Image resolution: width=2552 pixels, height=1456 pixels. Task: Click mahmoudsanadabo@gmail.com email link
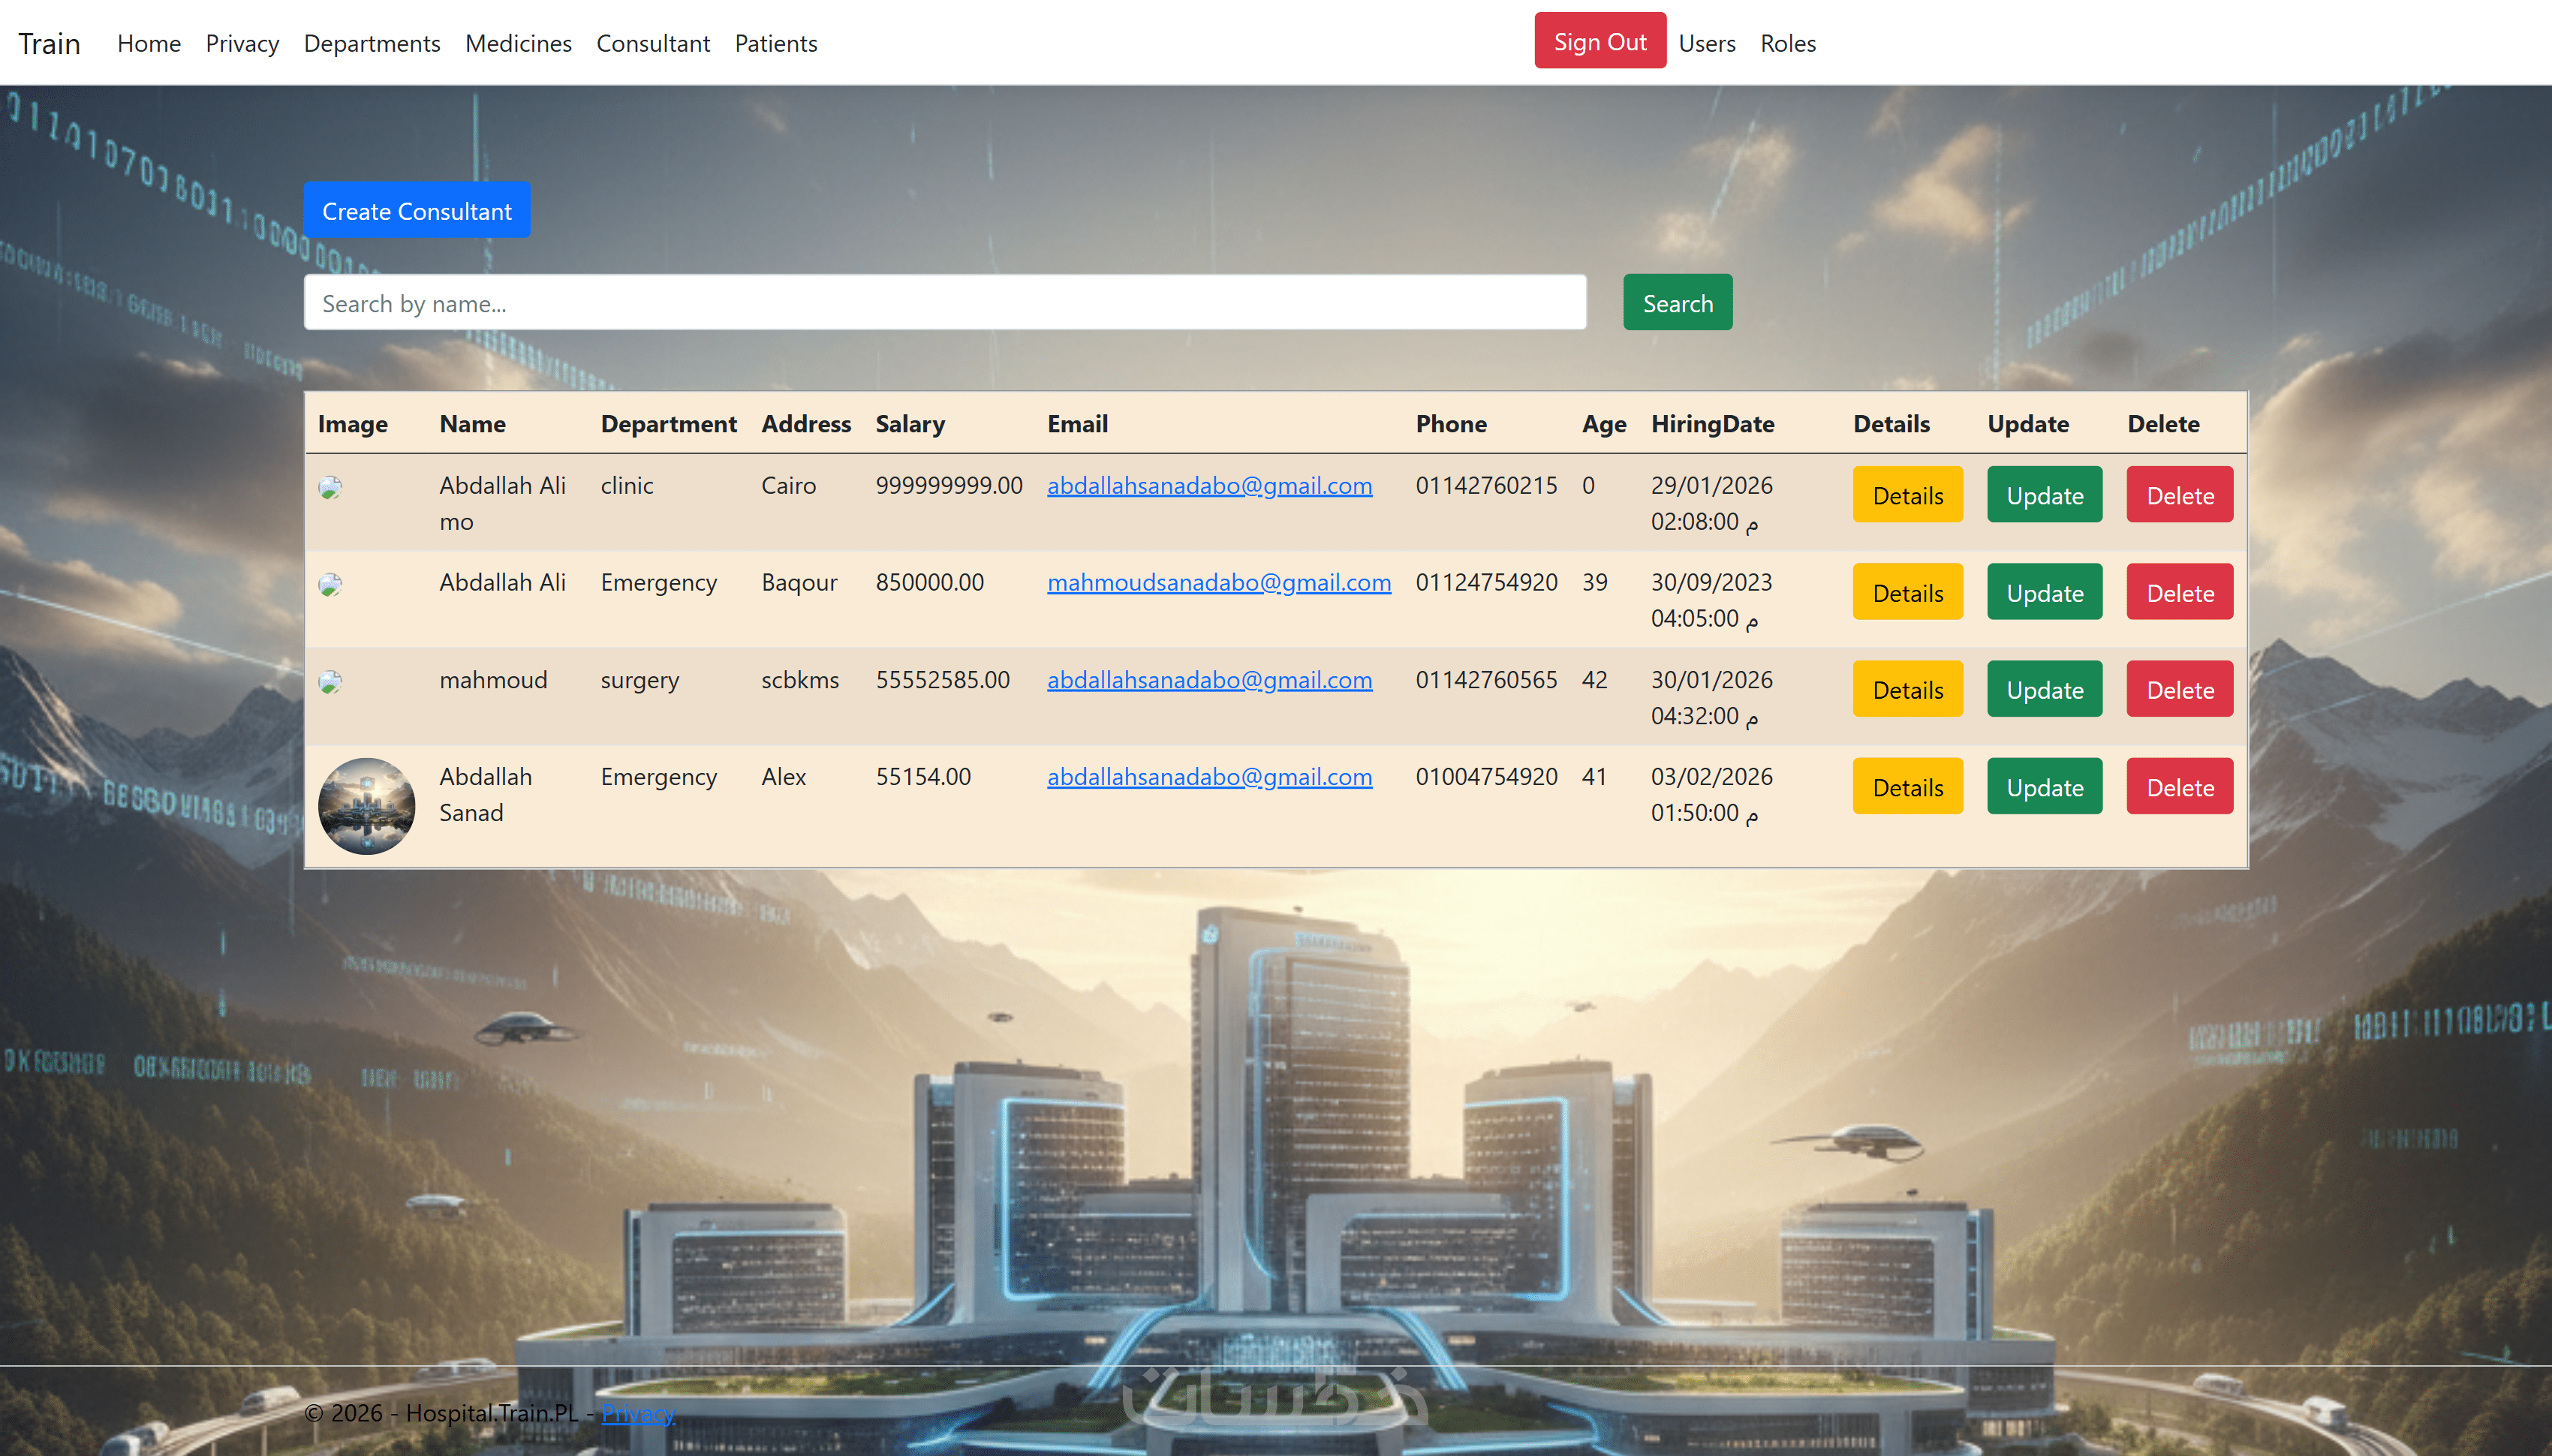[x=1218, y=582]
